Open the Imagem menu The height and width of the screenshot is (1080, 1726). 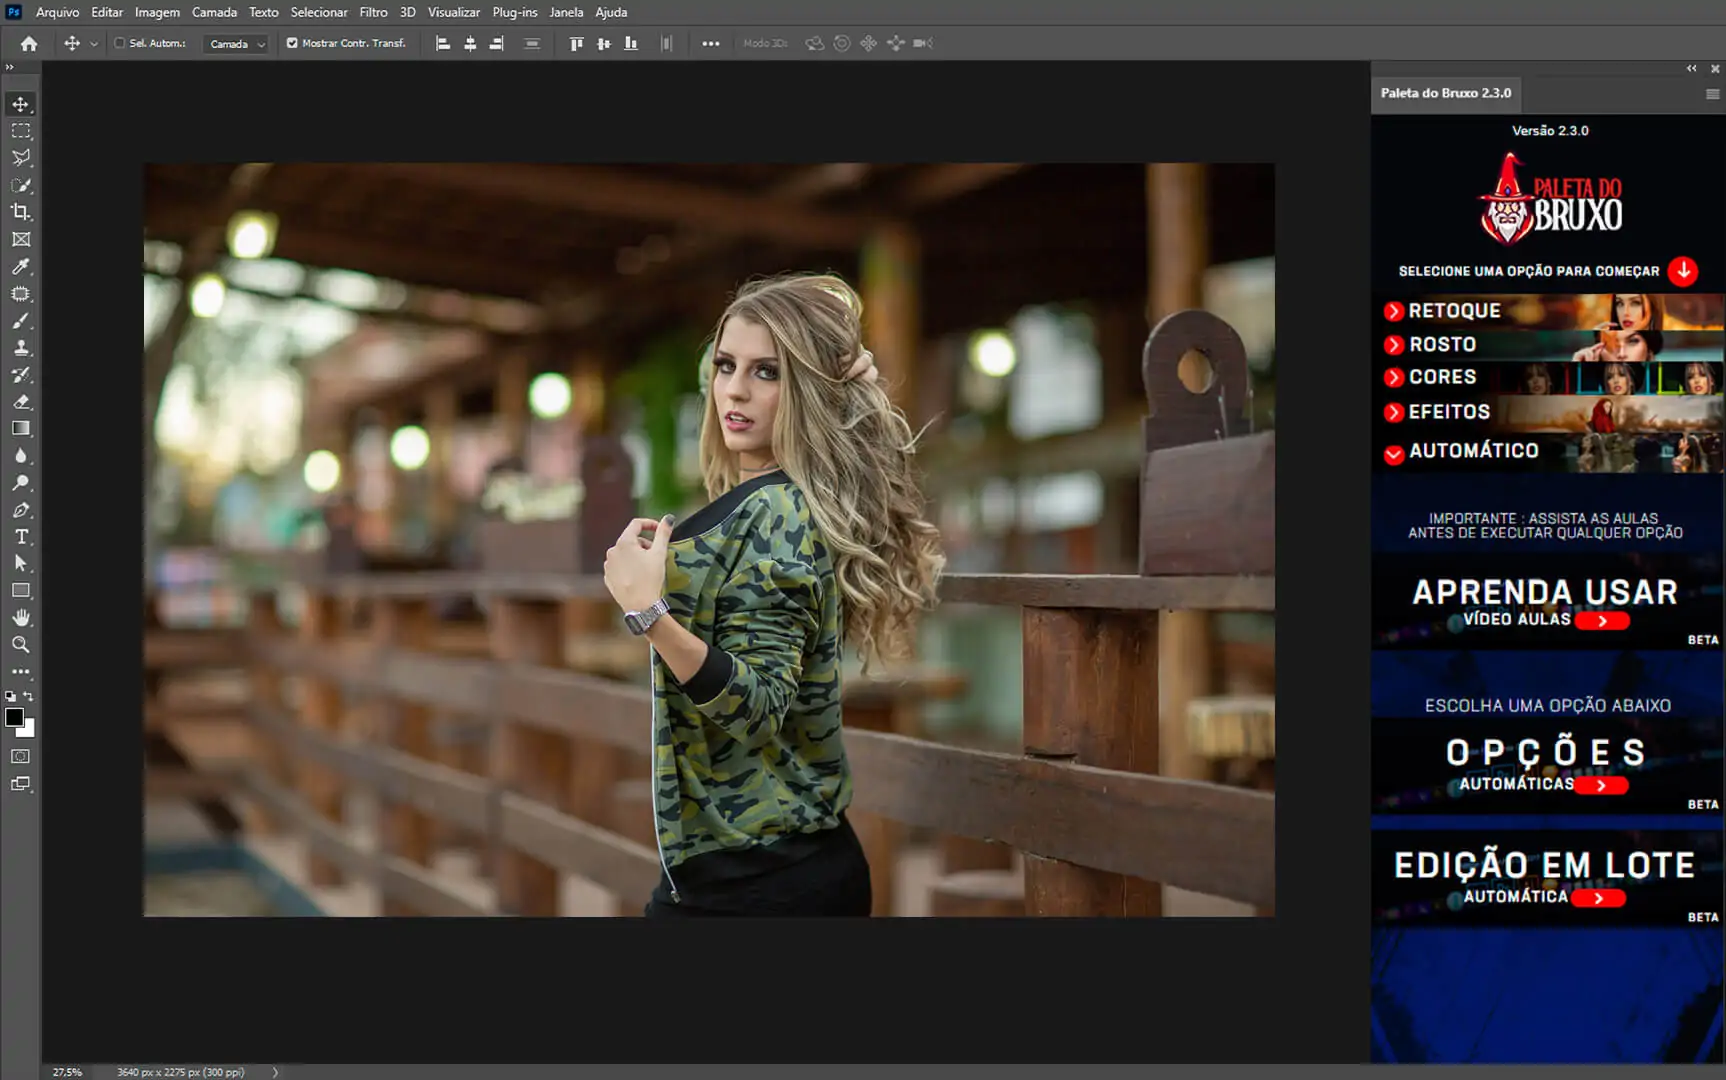click(x=157, y=12)
